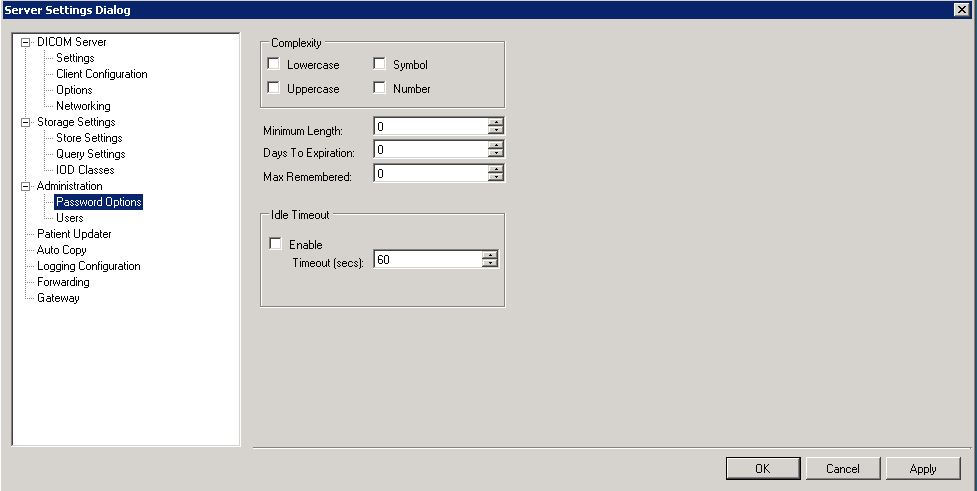The width and height of the screenshot is (977, 491).
Task: Select the Administration label in tree
Action: click(69, 186)
